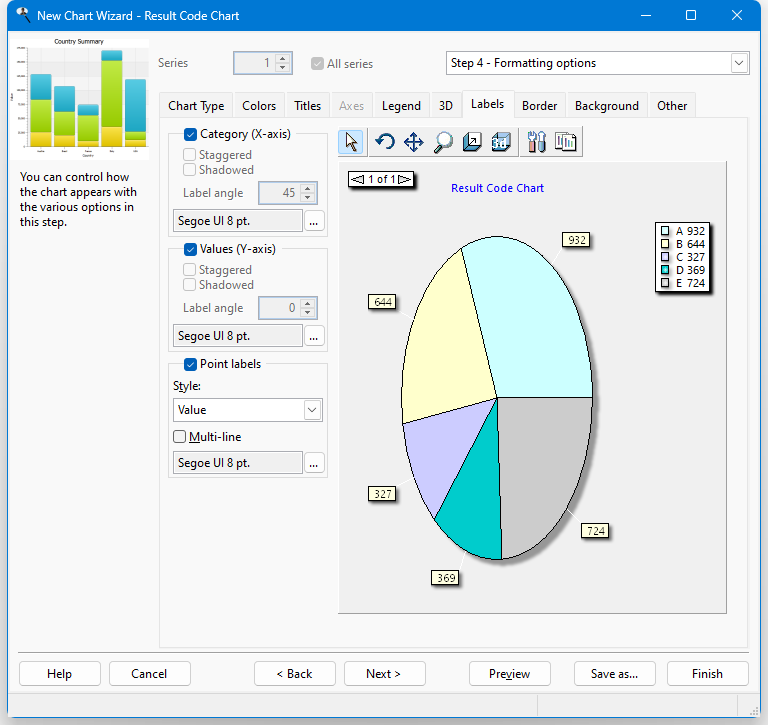
Task: Click legend swatch for series D
Action: coord(665,270)
